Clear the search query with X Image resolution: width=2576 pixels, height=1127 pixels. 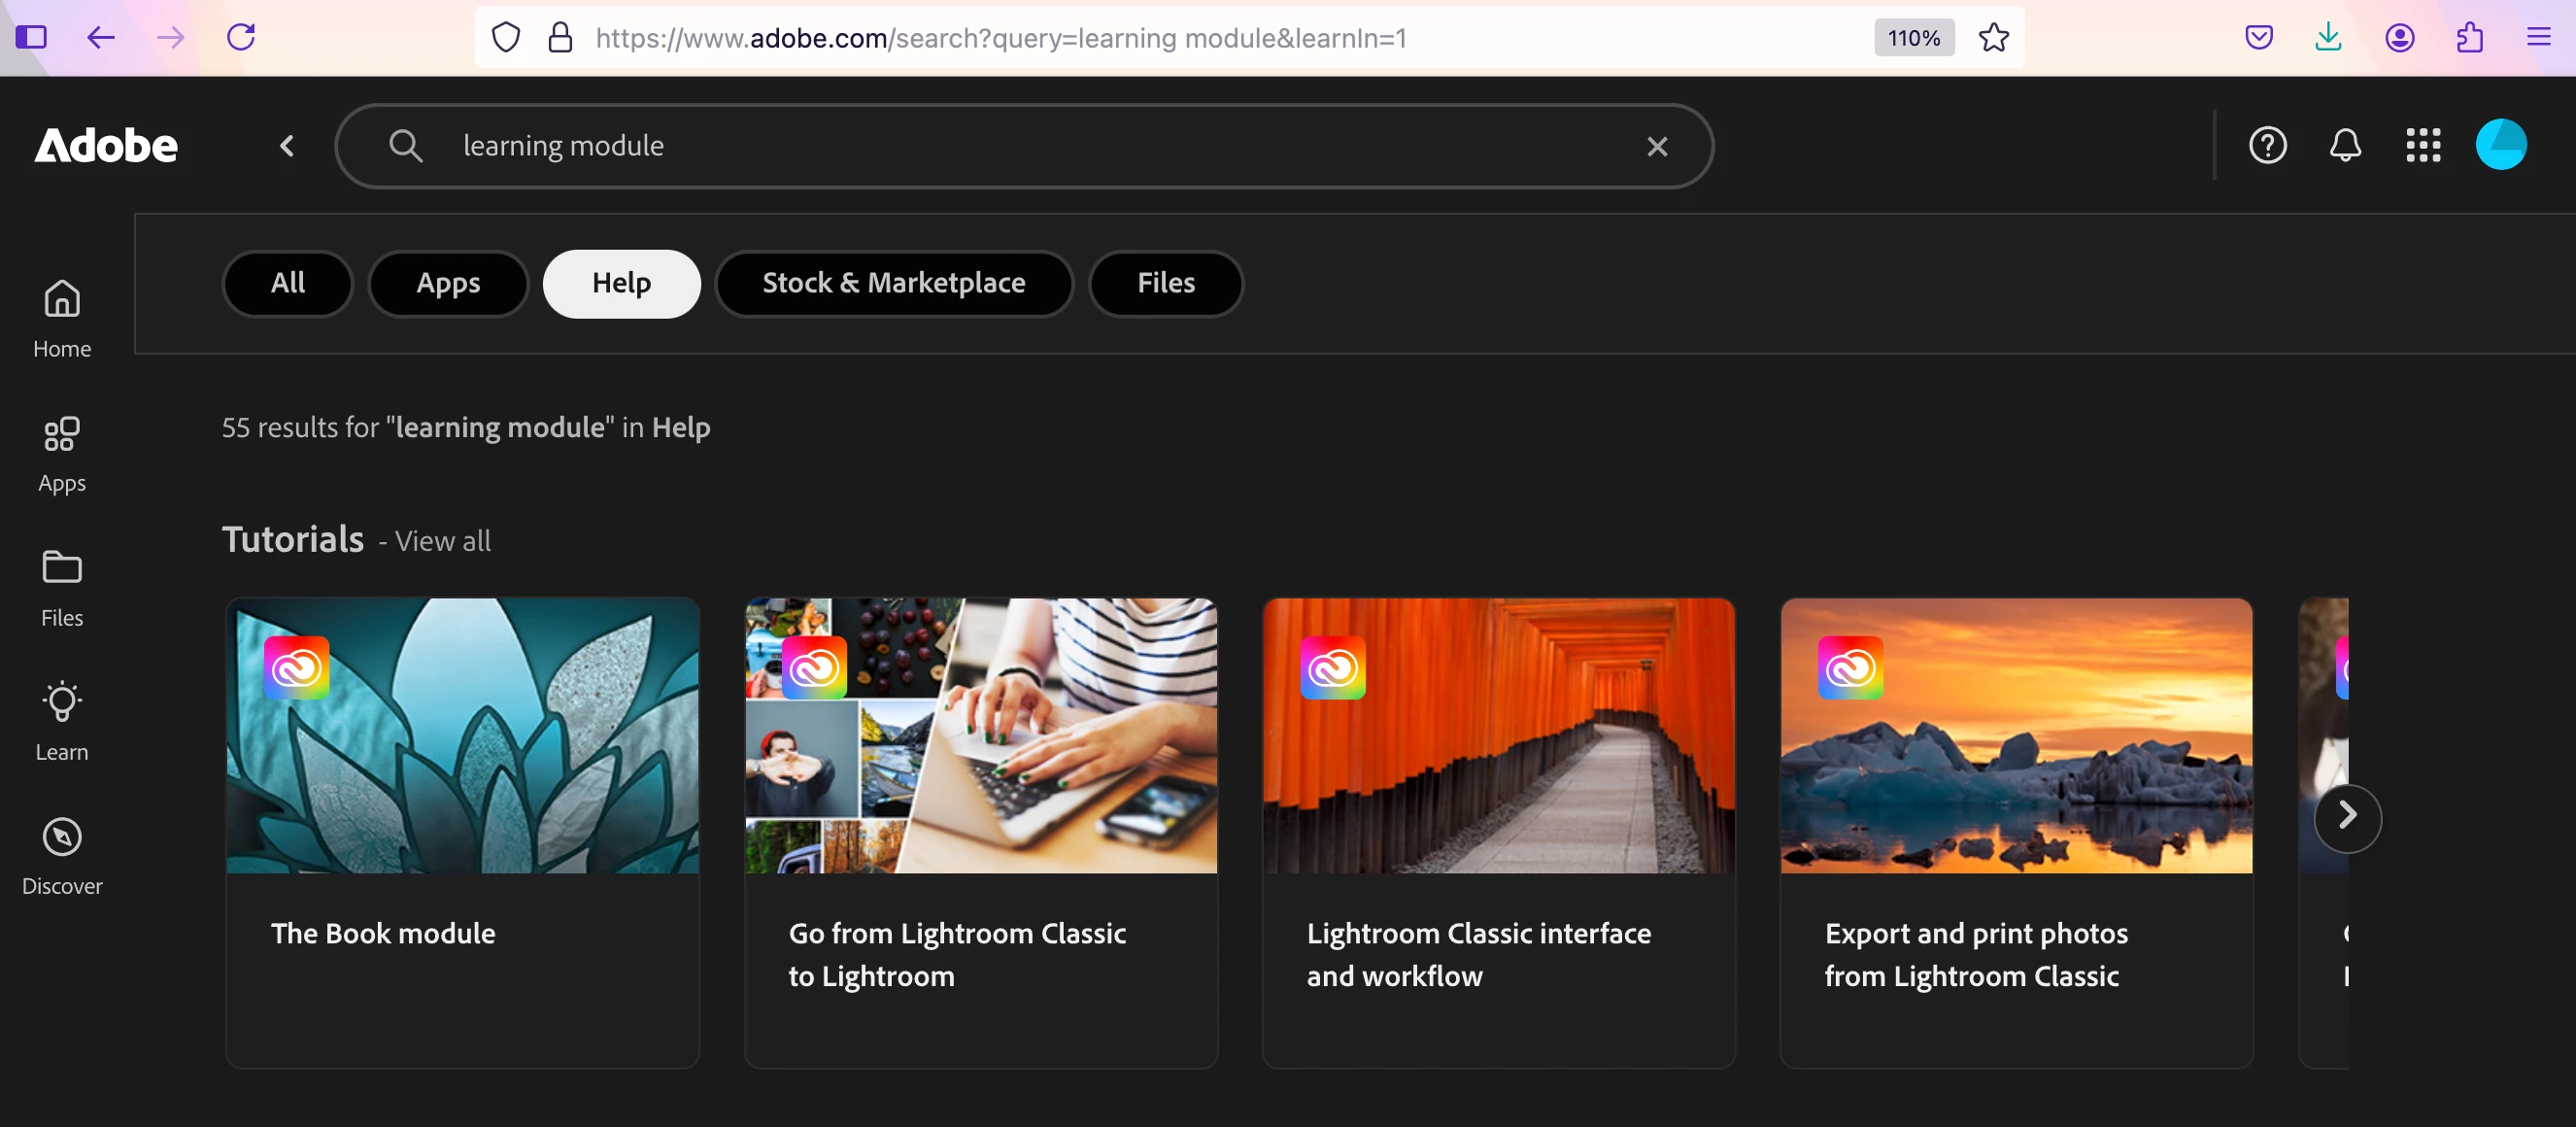[1657, 147]
